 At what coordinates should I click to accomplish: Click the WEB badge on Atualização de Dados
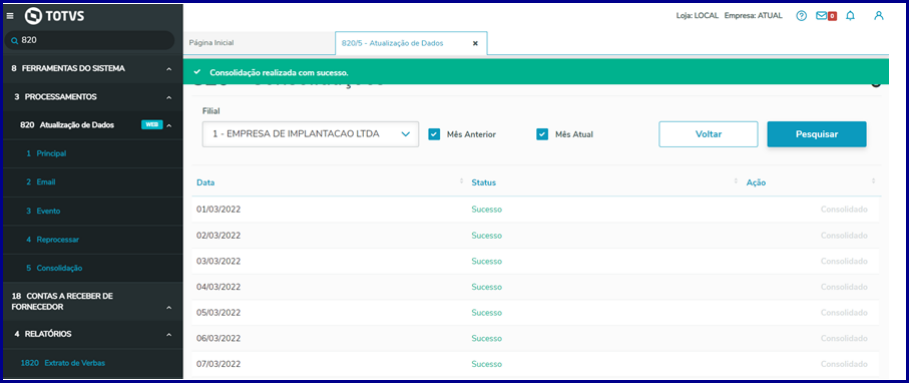pyautogui.click(x=152, y=125)
